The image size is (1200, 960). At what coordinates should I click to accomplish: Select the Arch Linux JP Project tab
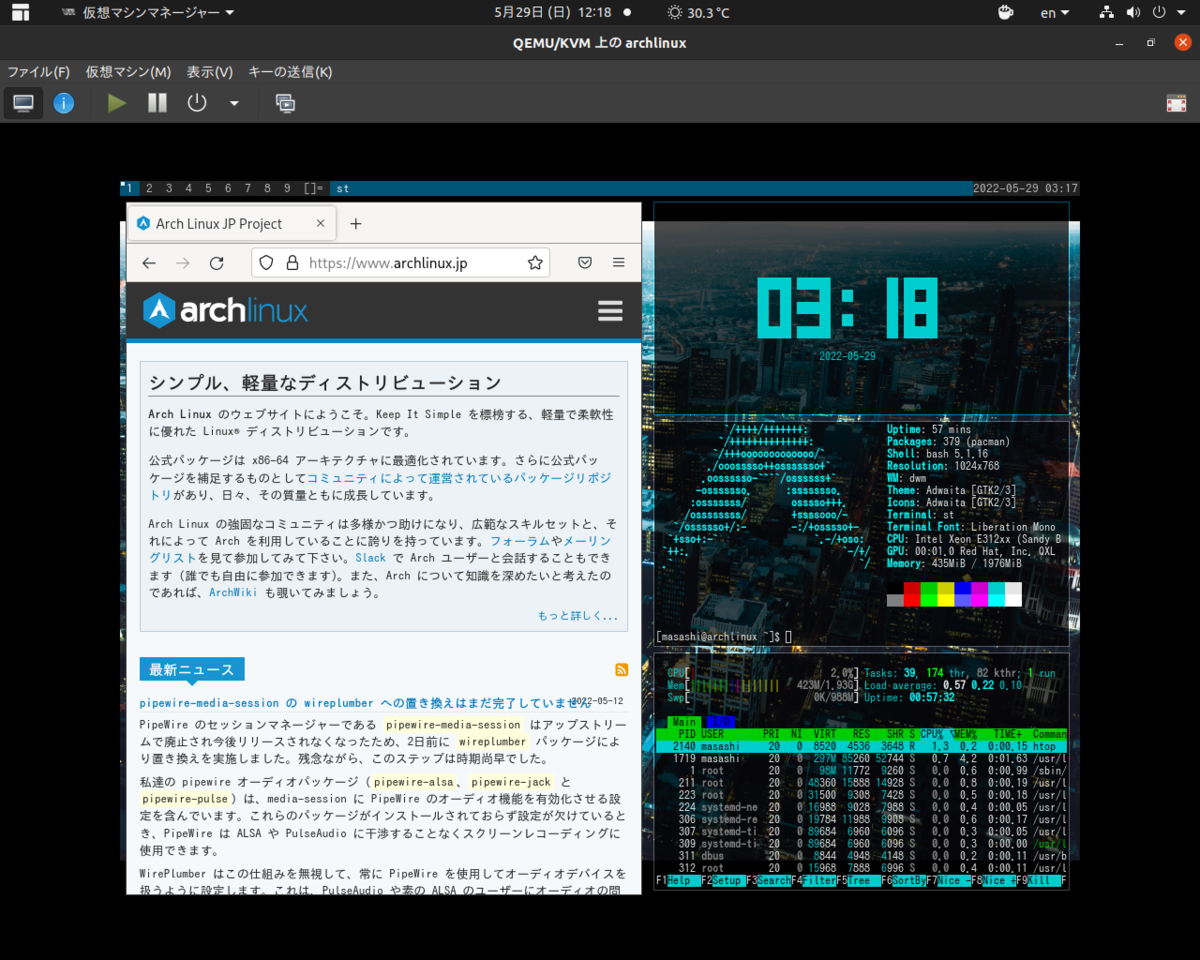(x=232, y=224)
